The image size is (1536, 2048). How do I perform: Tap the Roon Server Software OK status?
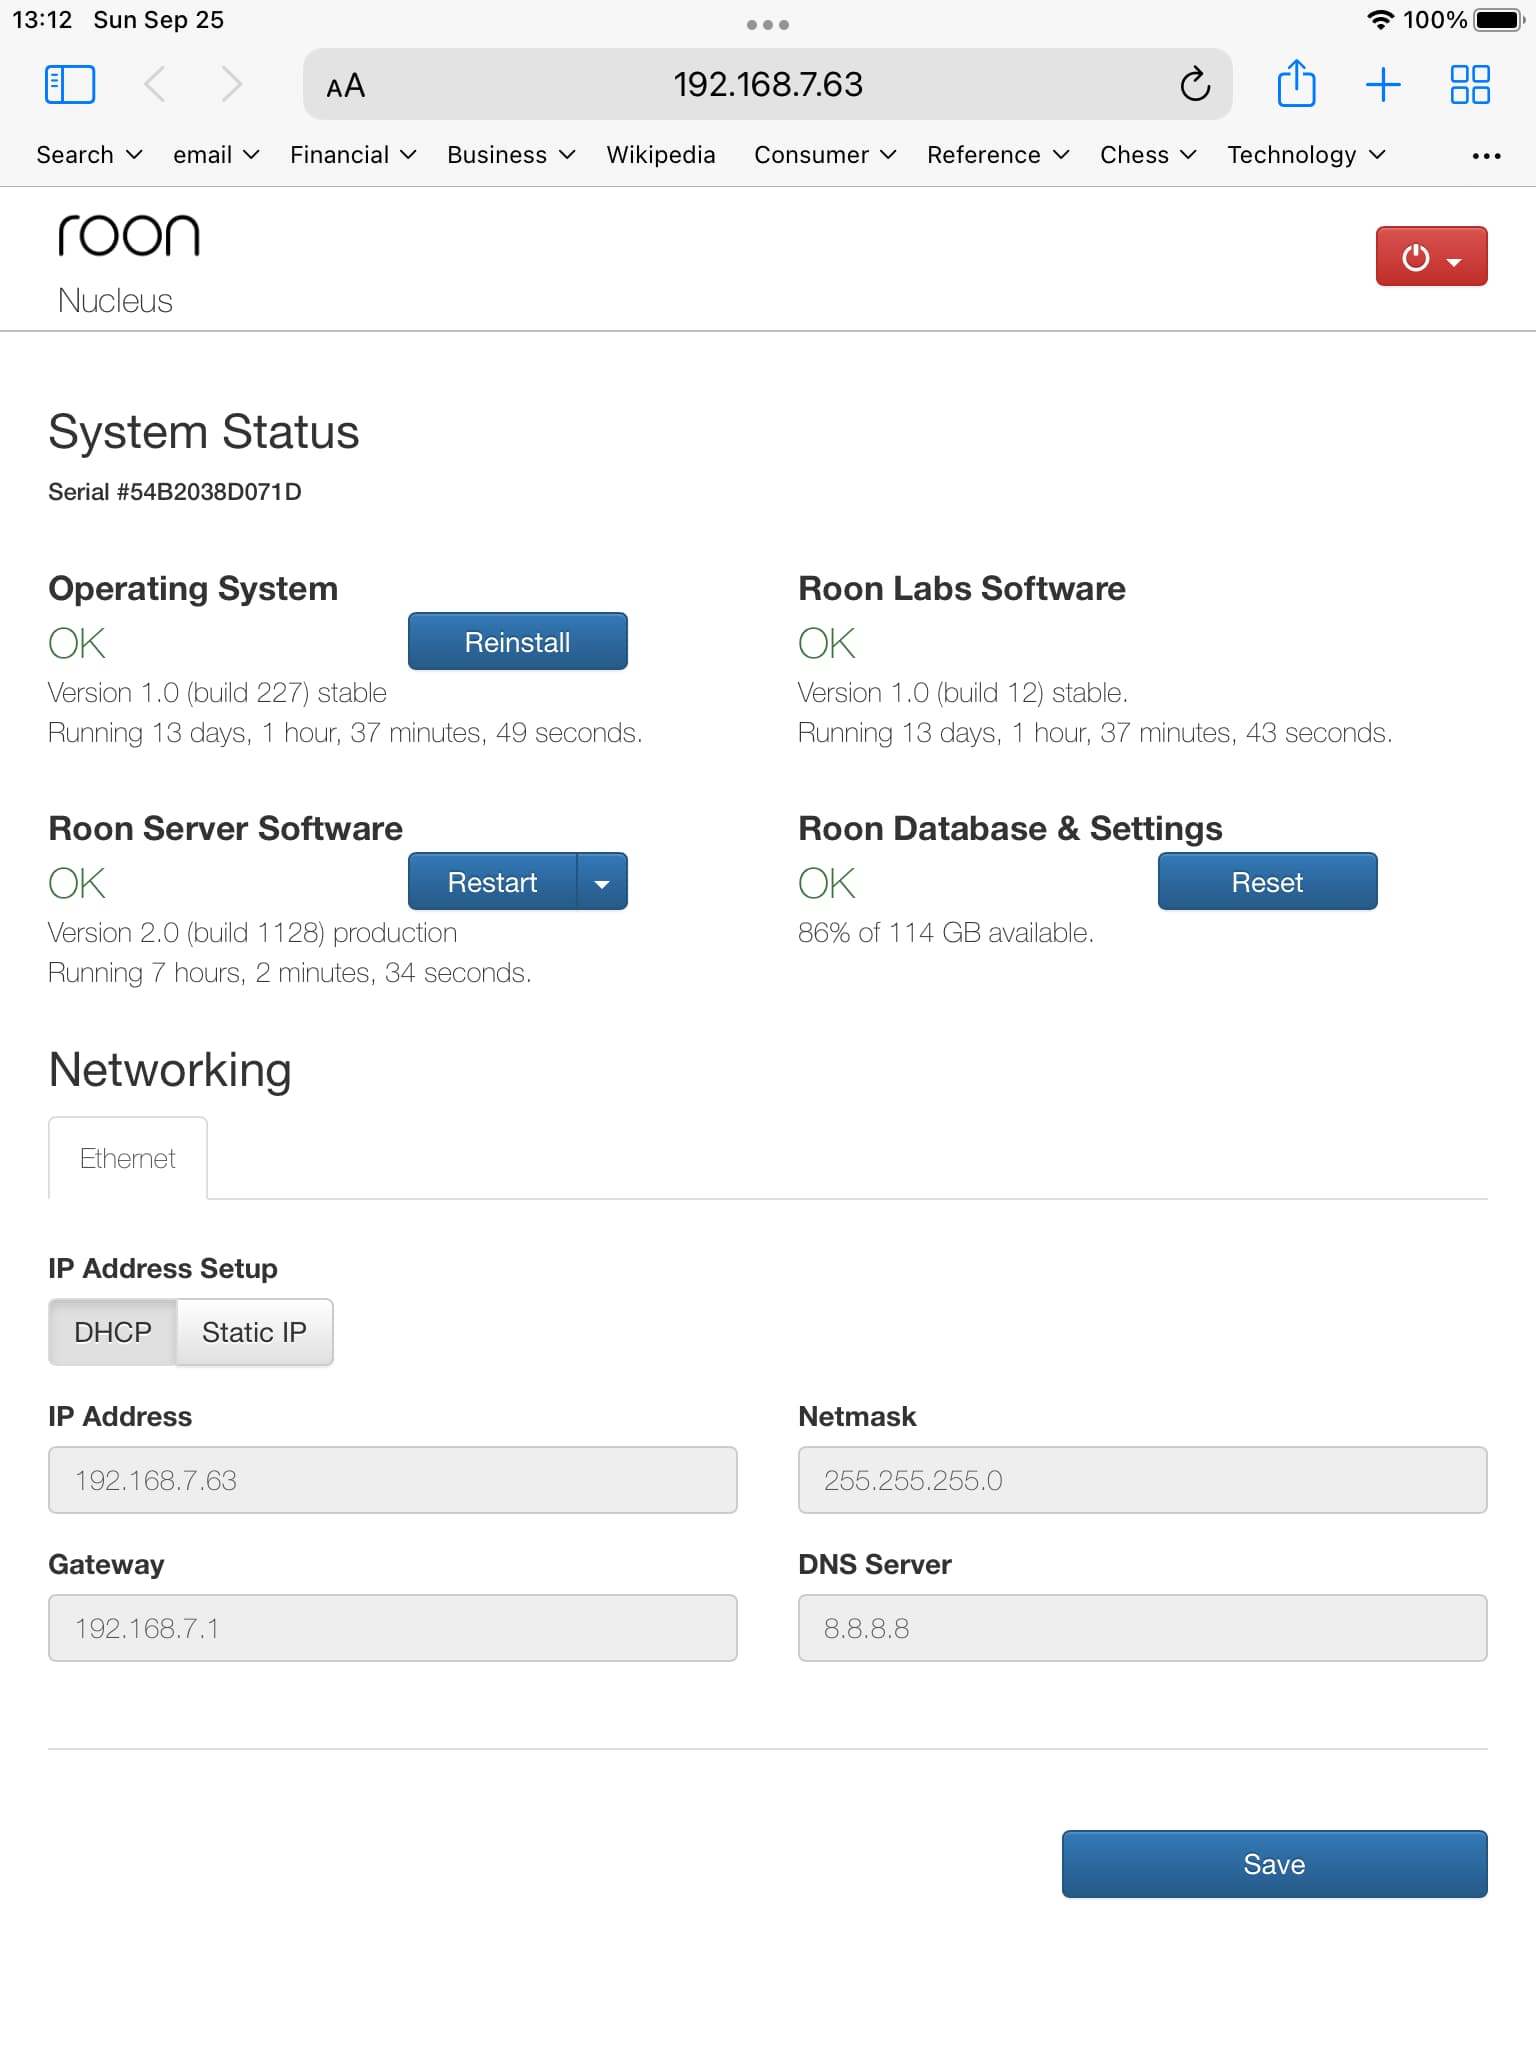point(77,884)
